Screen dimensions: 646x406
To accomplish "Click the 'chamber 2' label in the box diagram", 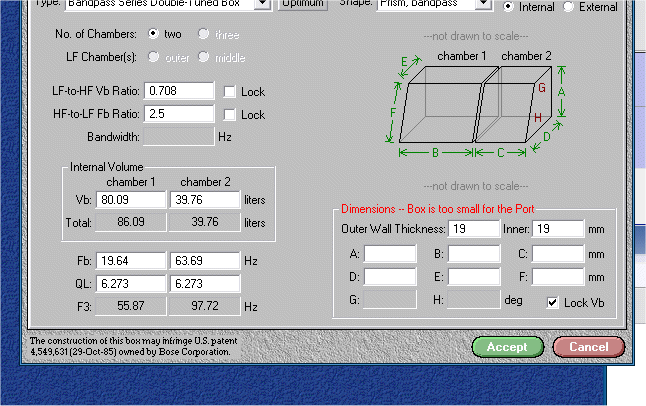I will 526,56.
